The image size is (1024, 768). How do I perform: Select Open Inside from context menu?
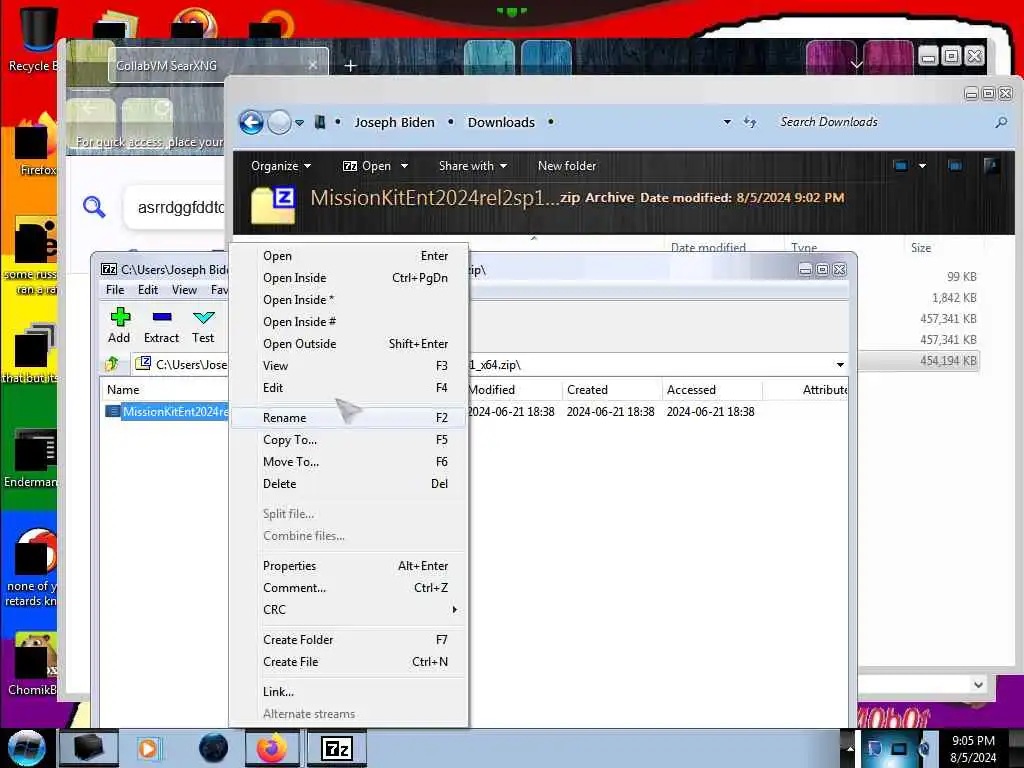point(349,278)
